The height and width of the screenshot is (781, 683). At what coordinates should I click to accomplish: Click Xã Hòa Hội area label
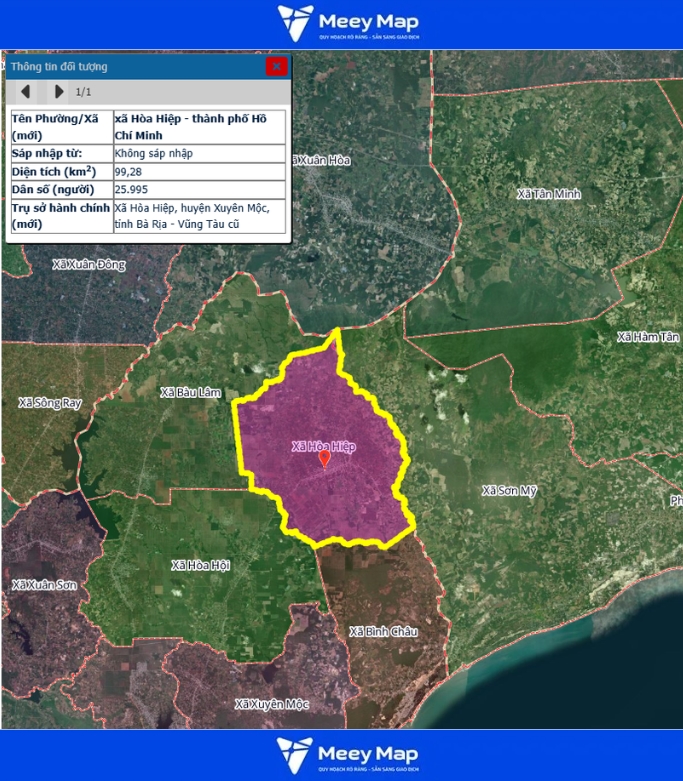coord(200,565)
